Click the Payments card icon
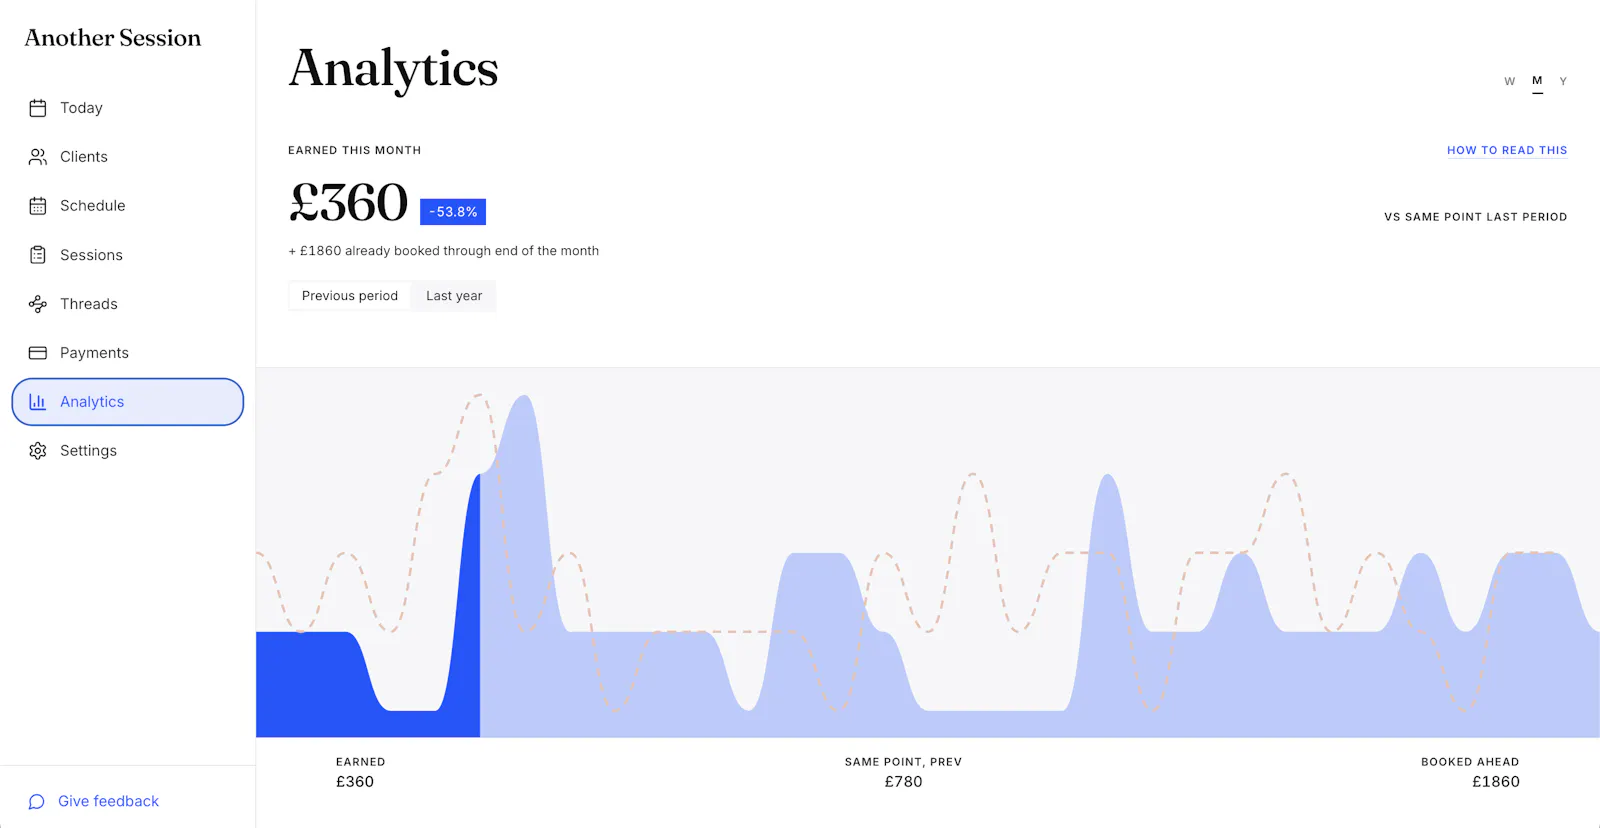 click(38, 353)
